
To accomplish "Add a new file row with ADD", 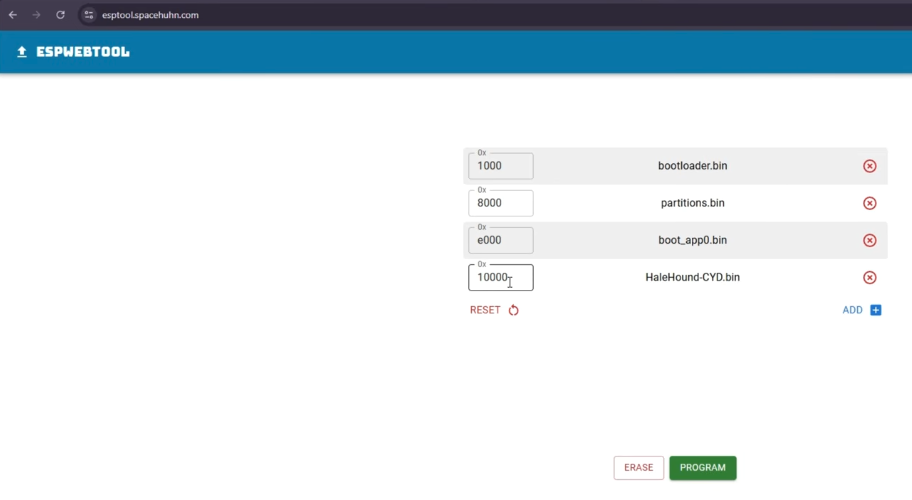I will pyautogui.click(x=861, y=310).
